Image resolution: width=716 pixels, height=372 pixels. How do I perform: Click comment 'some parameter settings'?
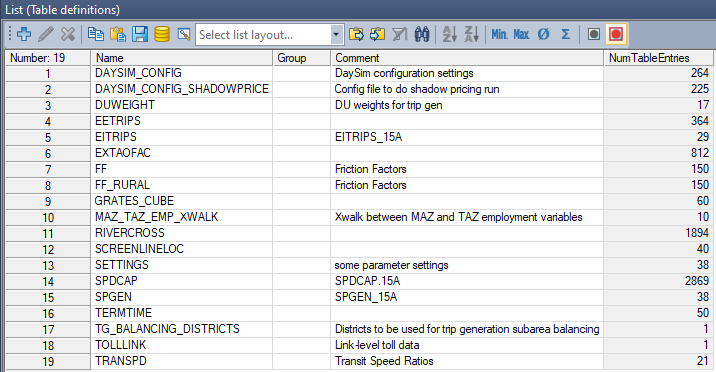click(x=391, y=265)
